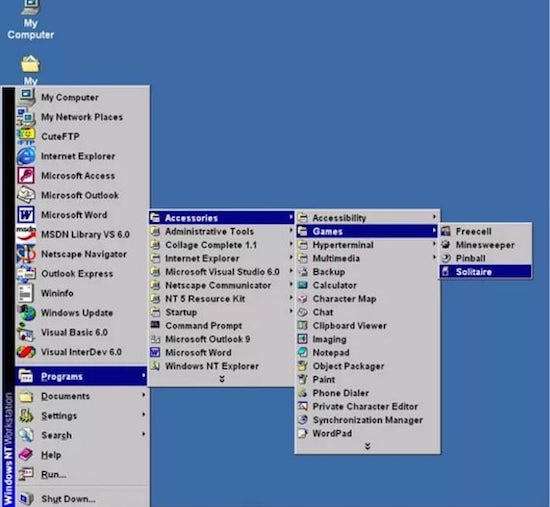Click the Internet Explorer icon

pyautogui.click(x=26, y=156)
